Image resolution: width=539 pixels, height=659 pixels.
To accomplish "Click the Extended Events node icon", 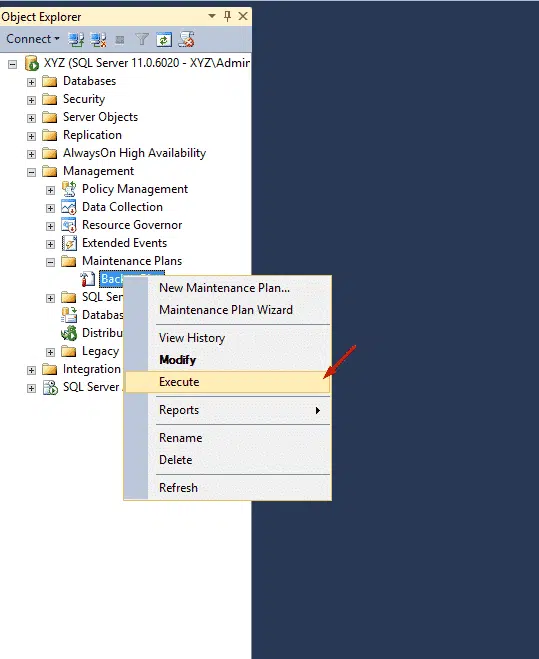I will coord(69,243).
